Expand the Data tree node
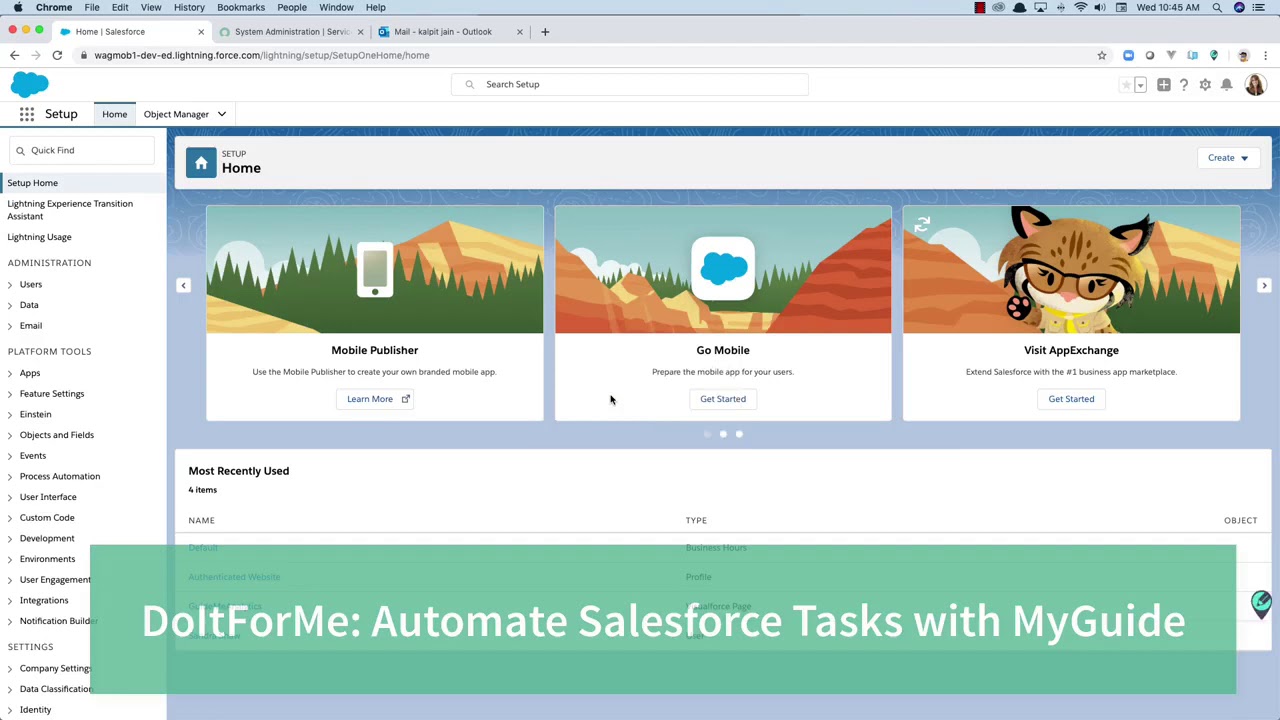 (x=10, y=305)
